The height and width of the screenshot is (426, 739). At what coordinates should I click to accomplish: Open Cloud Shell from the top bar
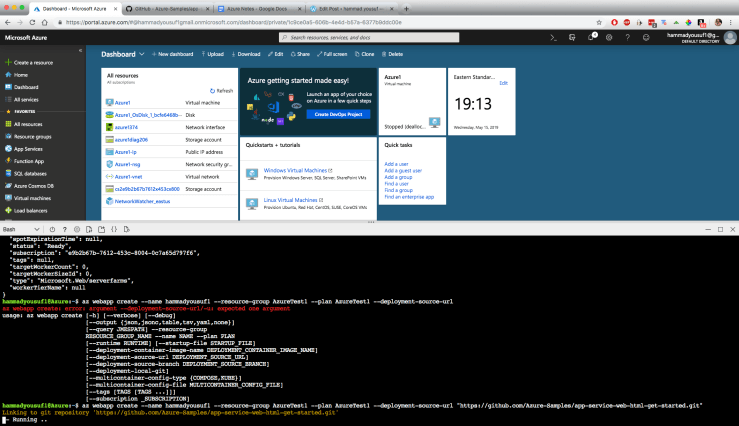click(553, 37)
